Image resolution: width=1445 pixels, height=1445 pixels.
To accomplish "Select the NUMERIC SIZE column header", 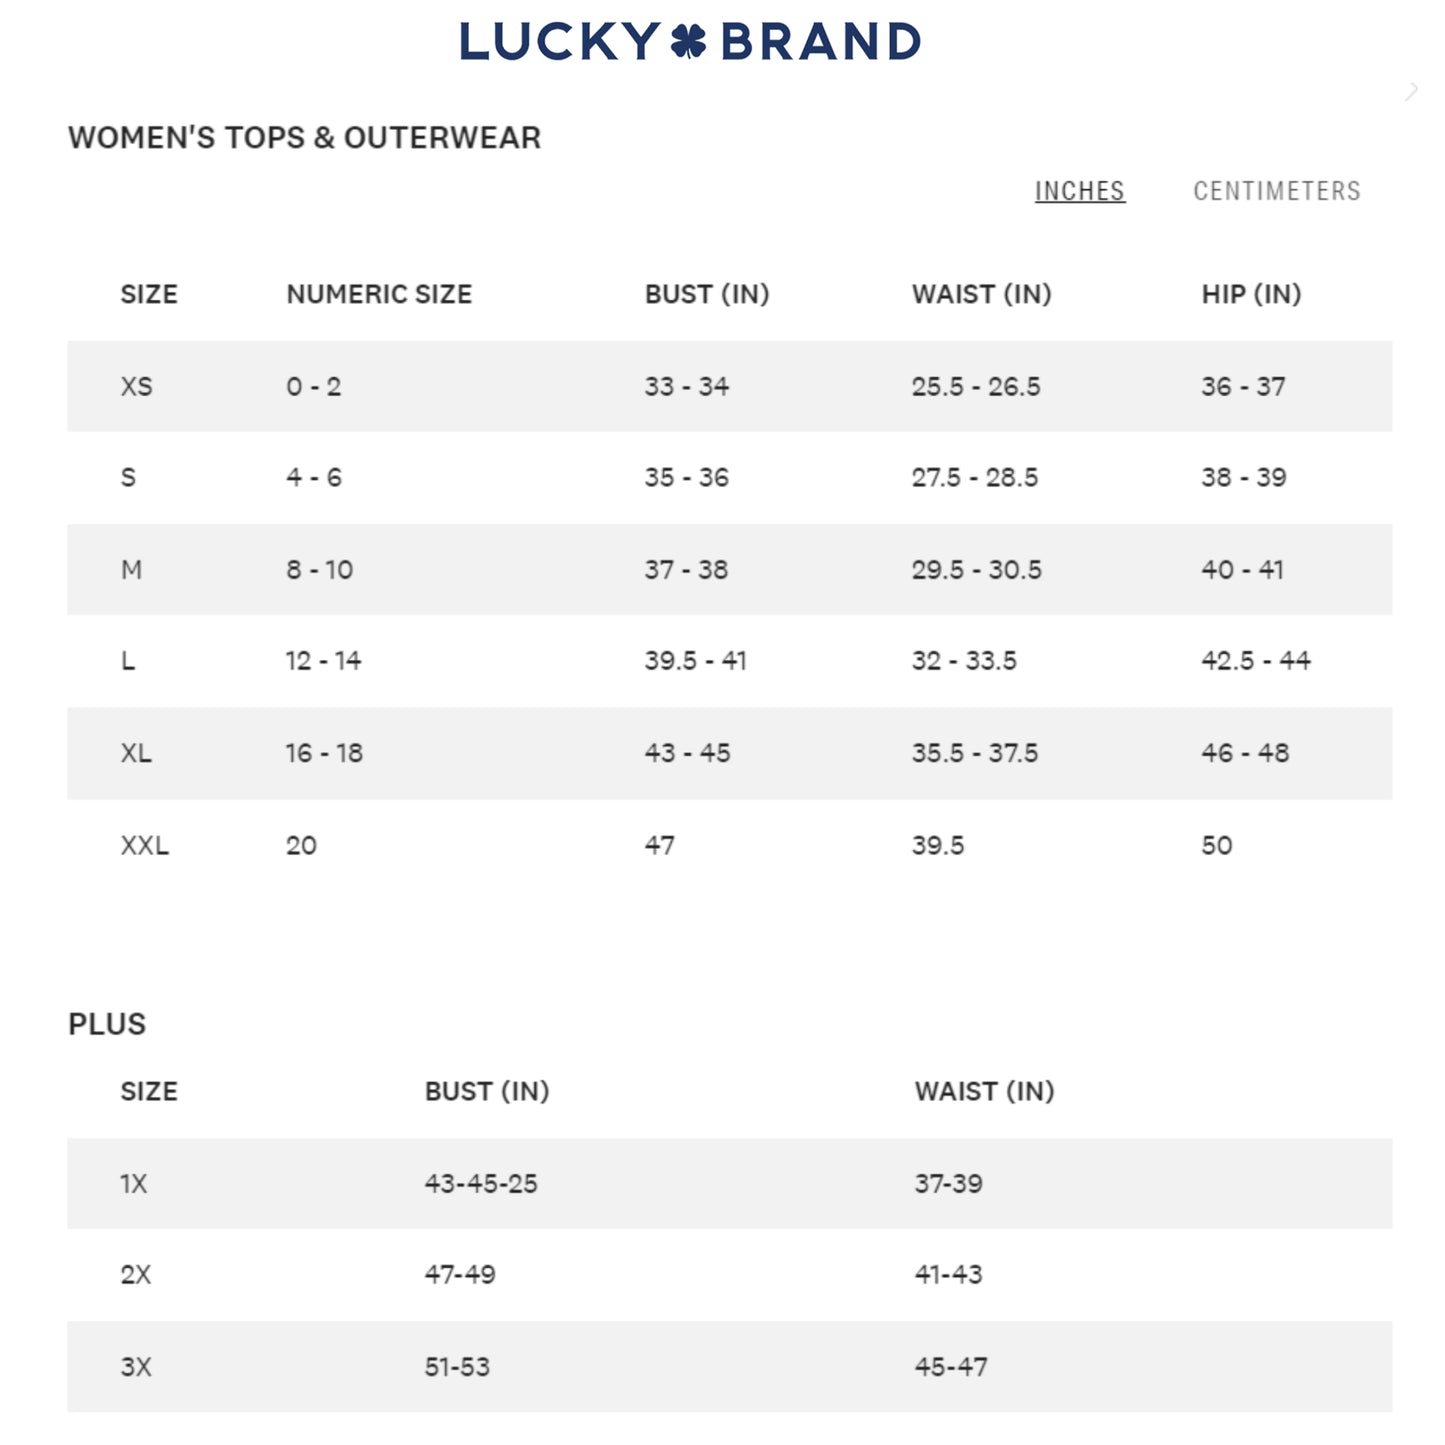I will (378, 294).
